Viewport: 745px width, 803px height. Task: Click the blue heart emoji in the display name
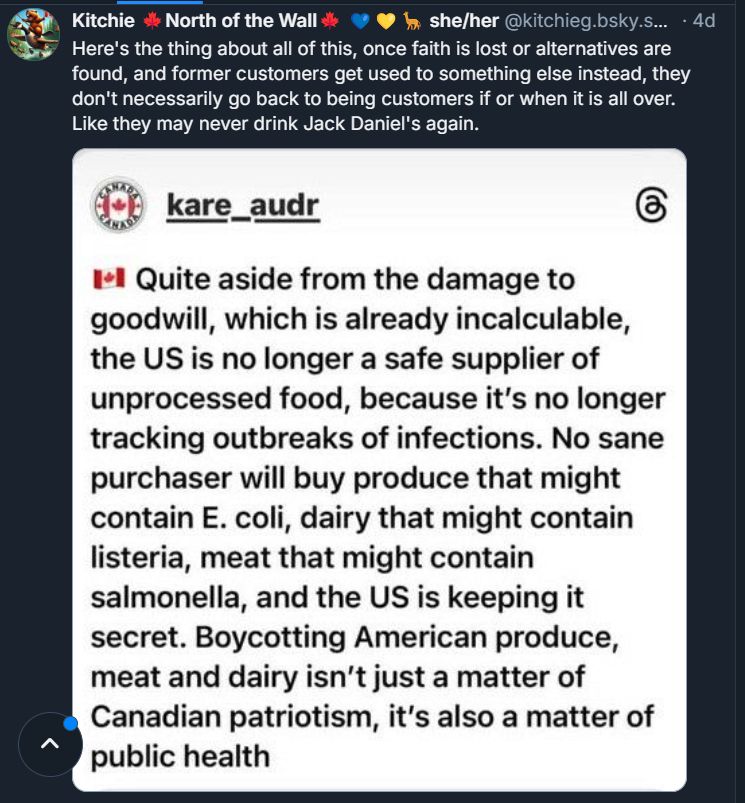click(x=360, y=21)
